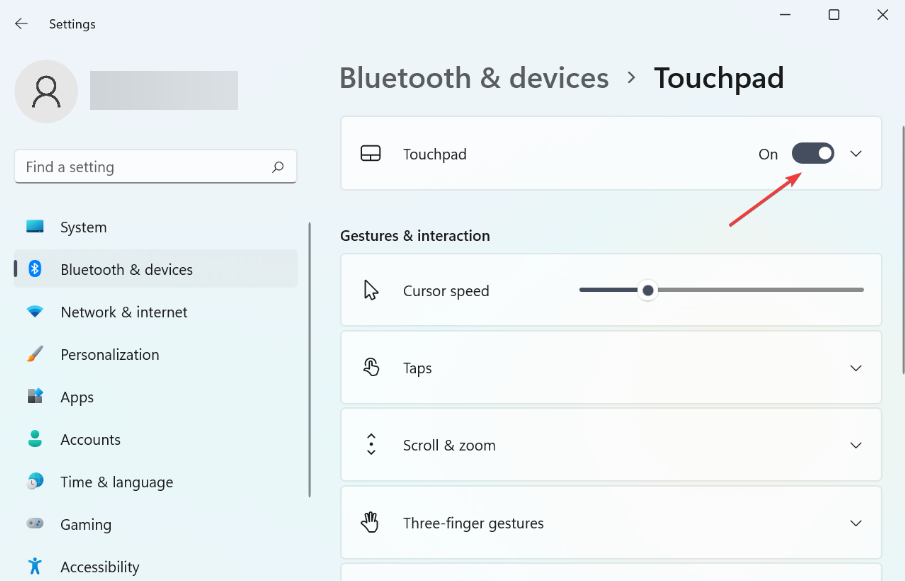Expand the Touchpad options chevron
Viewport: 905px width, 581px height.
pyautogui.click(x=856, y=153)
